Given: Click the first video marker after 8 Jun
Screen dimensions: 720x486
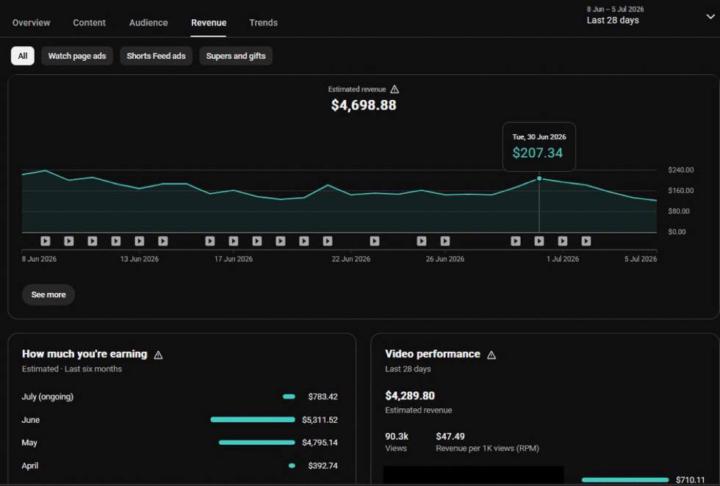Looking at the screenshot, I should pos(45,241).
